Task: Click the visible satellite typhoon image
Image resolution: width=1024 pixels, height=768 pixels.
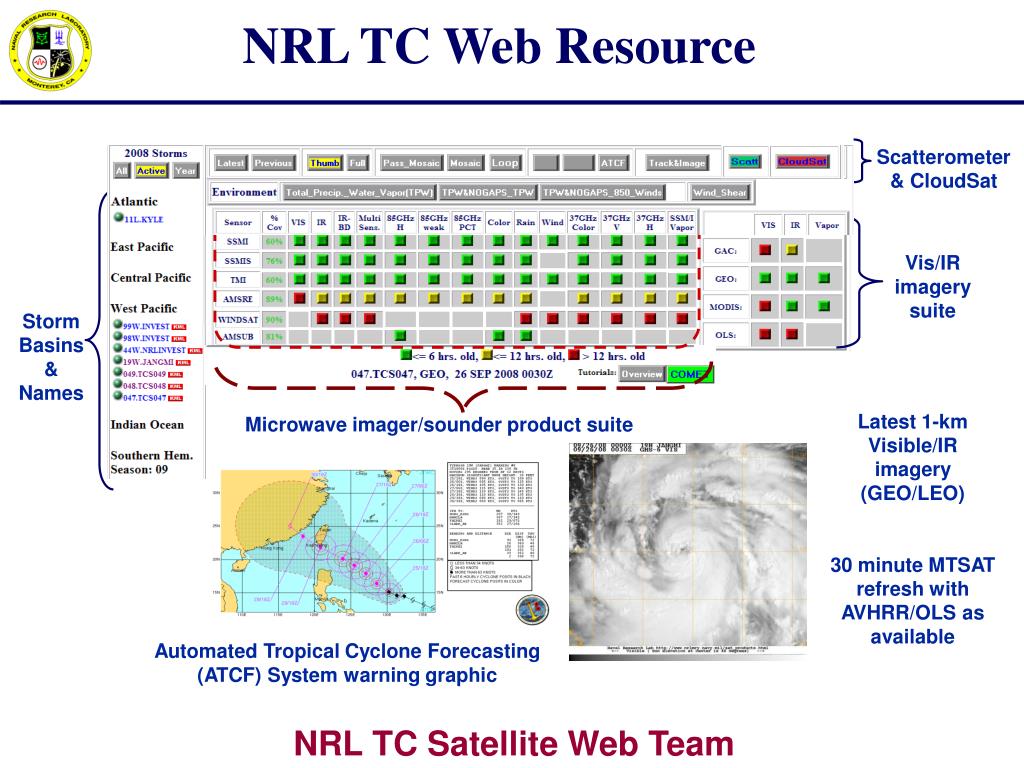Action: [x=688, y=551]
